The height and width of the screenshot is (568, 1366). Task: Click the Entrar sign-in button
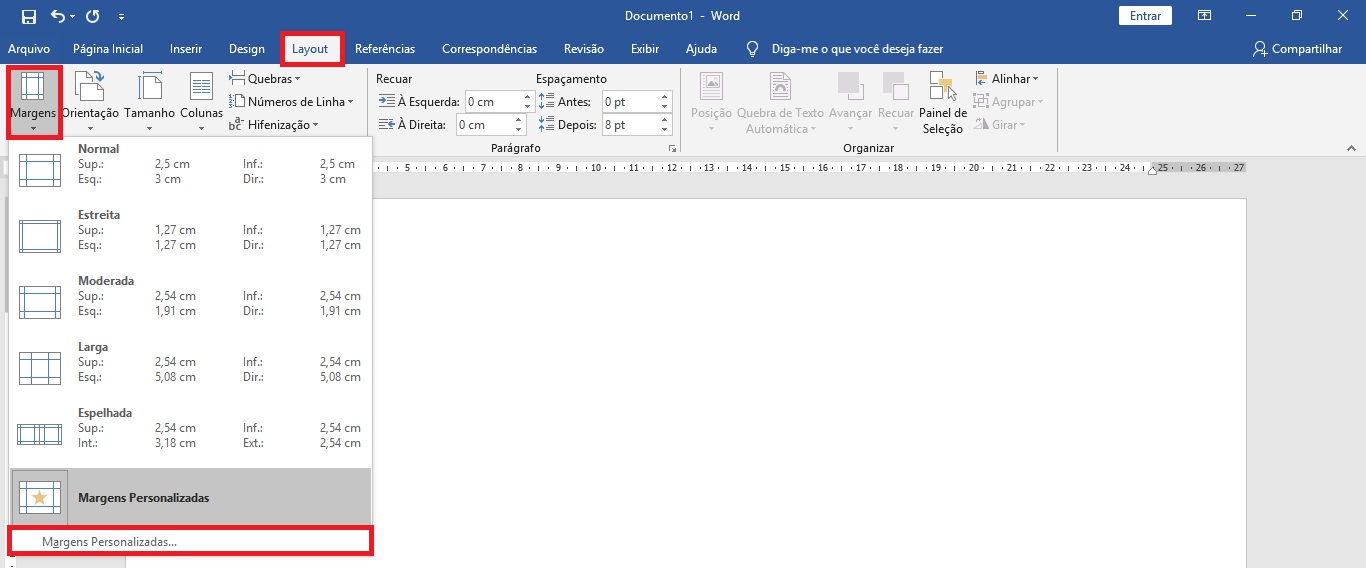pos(1145,16)
